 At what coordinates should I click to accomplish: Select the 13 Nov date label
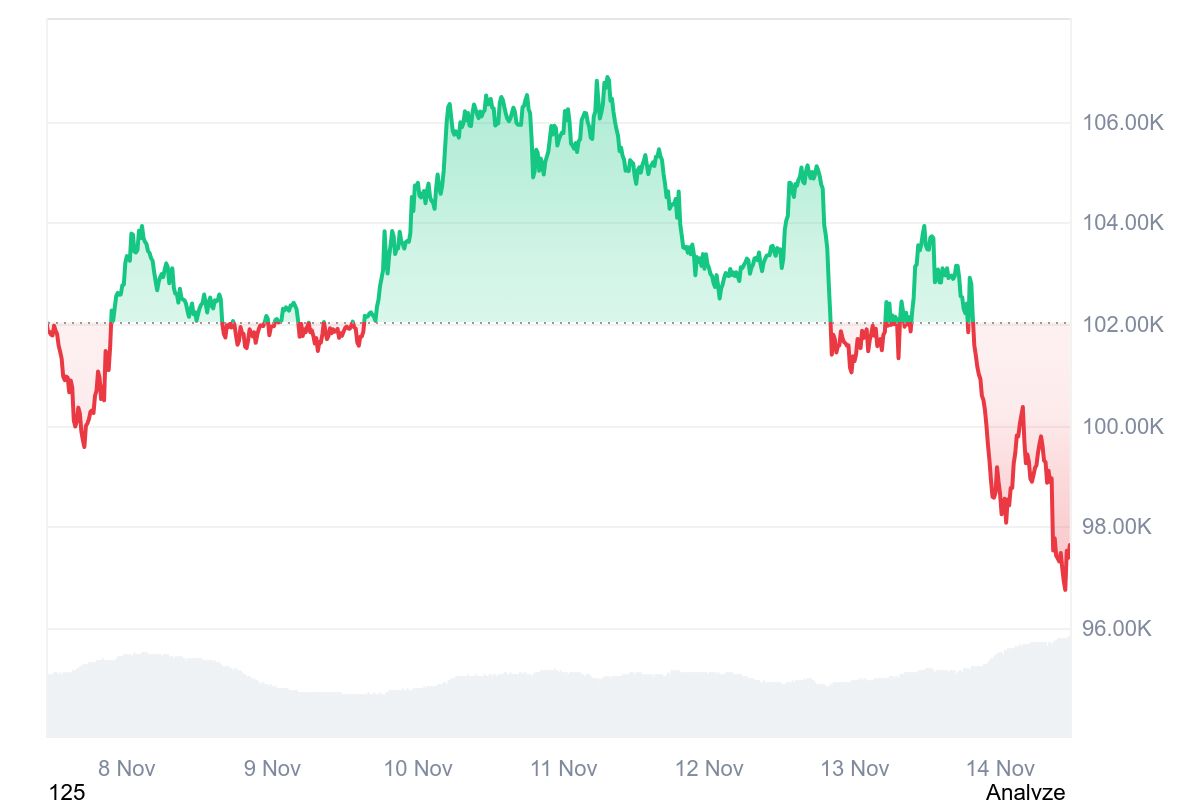tap(855, 769)
